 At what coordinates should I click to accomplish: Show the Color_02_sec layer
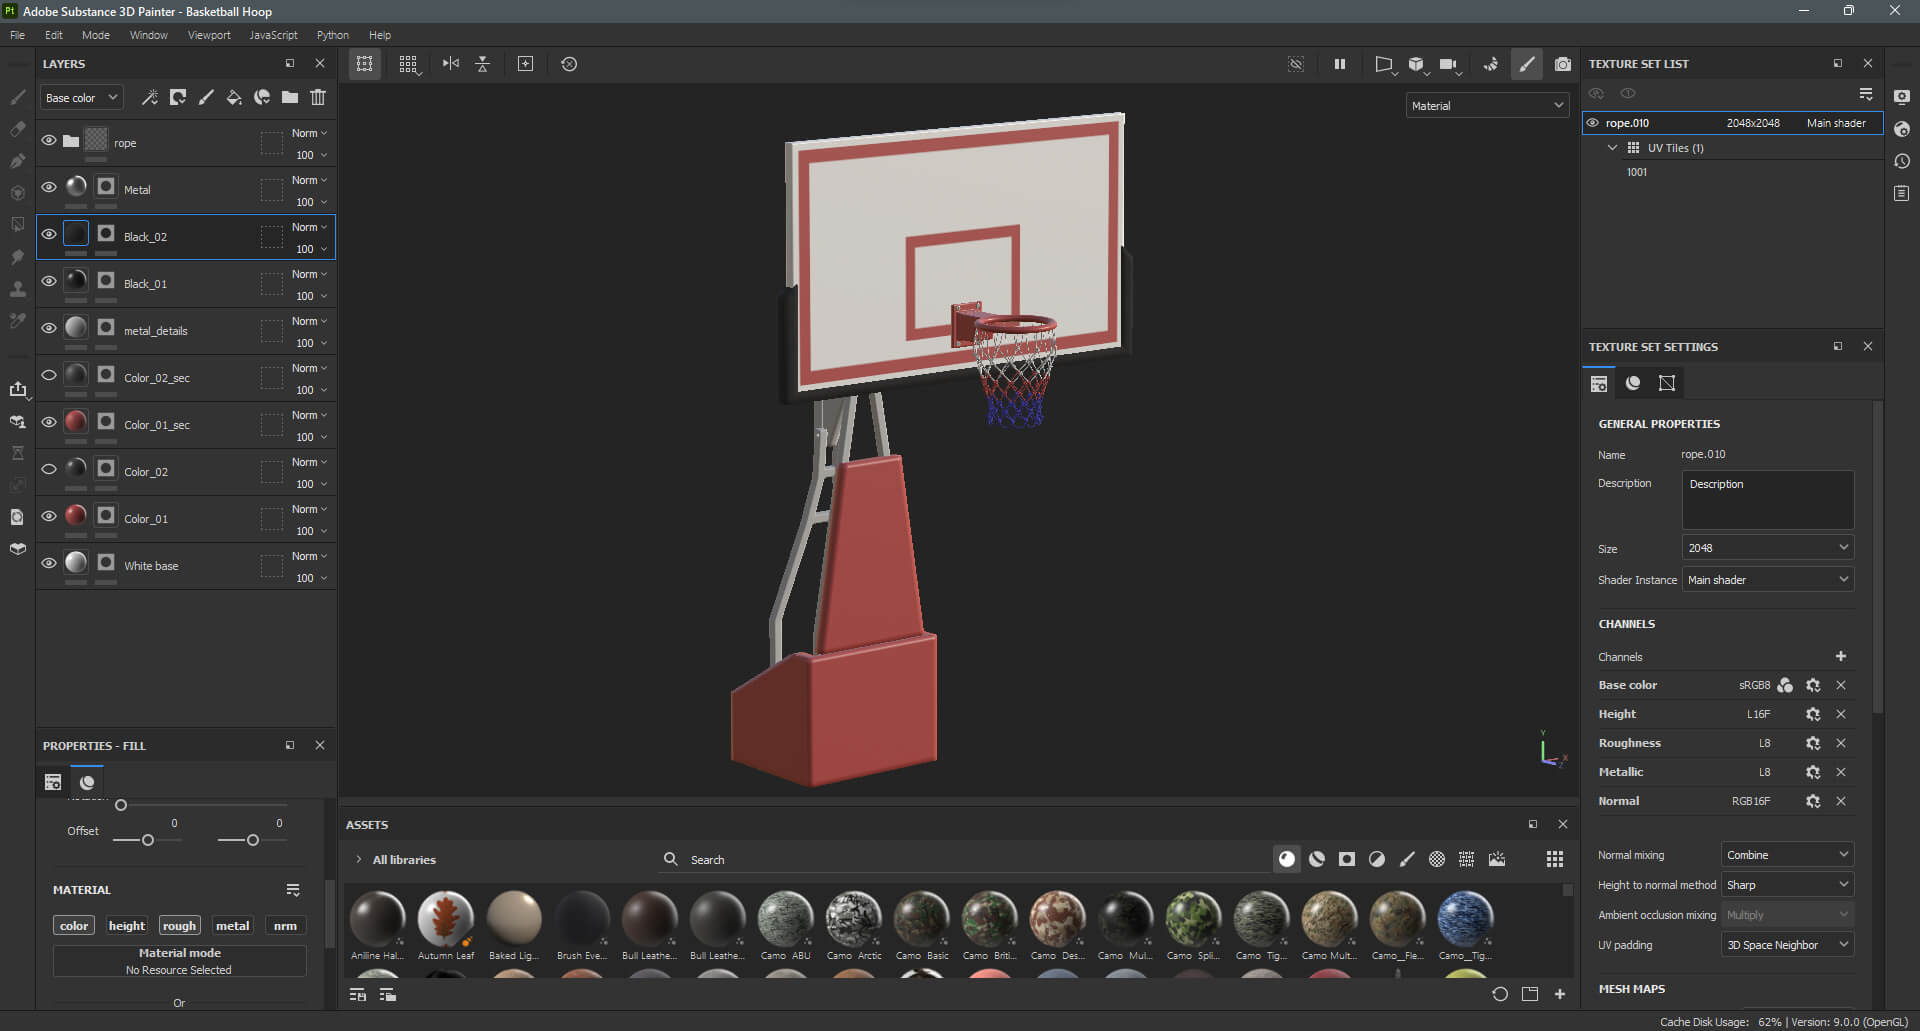coord(49,375)
